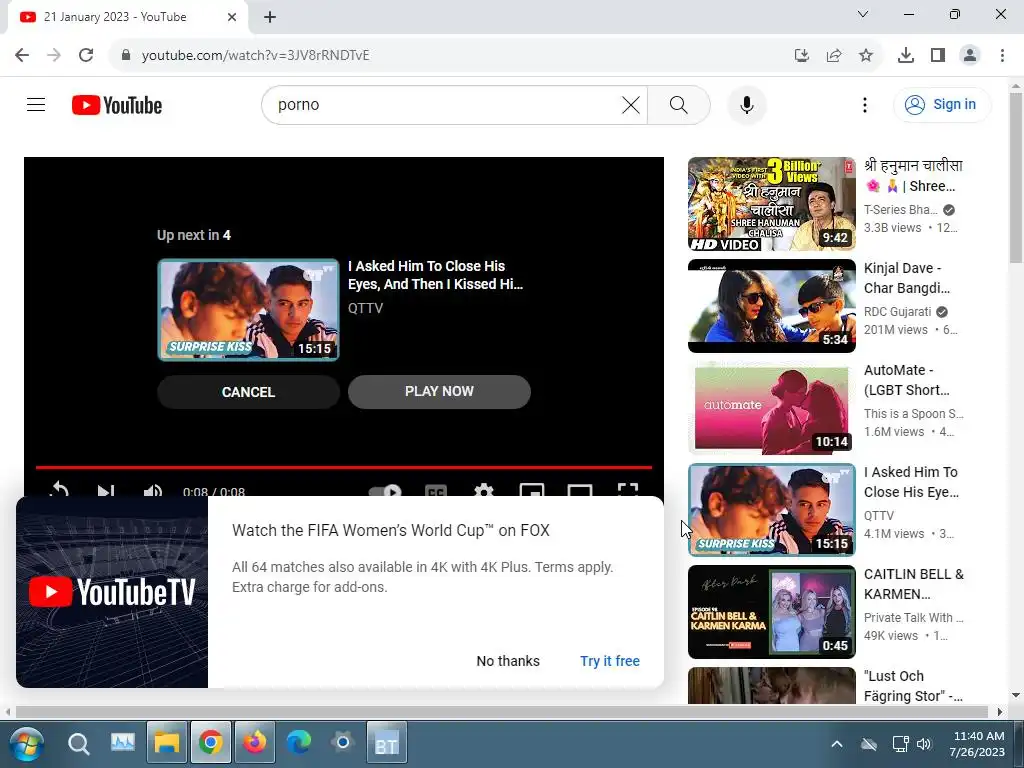Switch to Firefox in taskbar
This screenshot has height=768, width=1024.
coord(255,743)
